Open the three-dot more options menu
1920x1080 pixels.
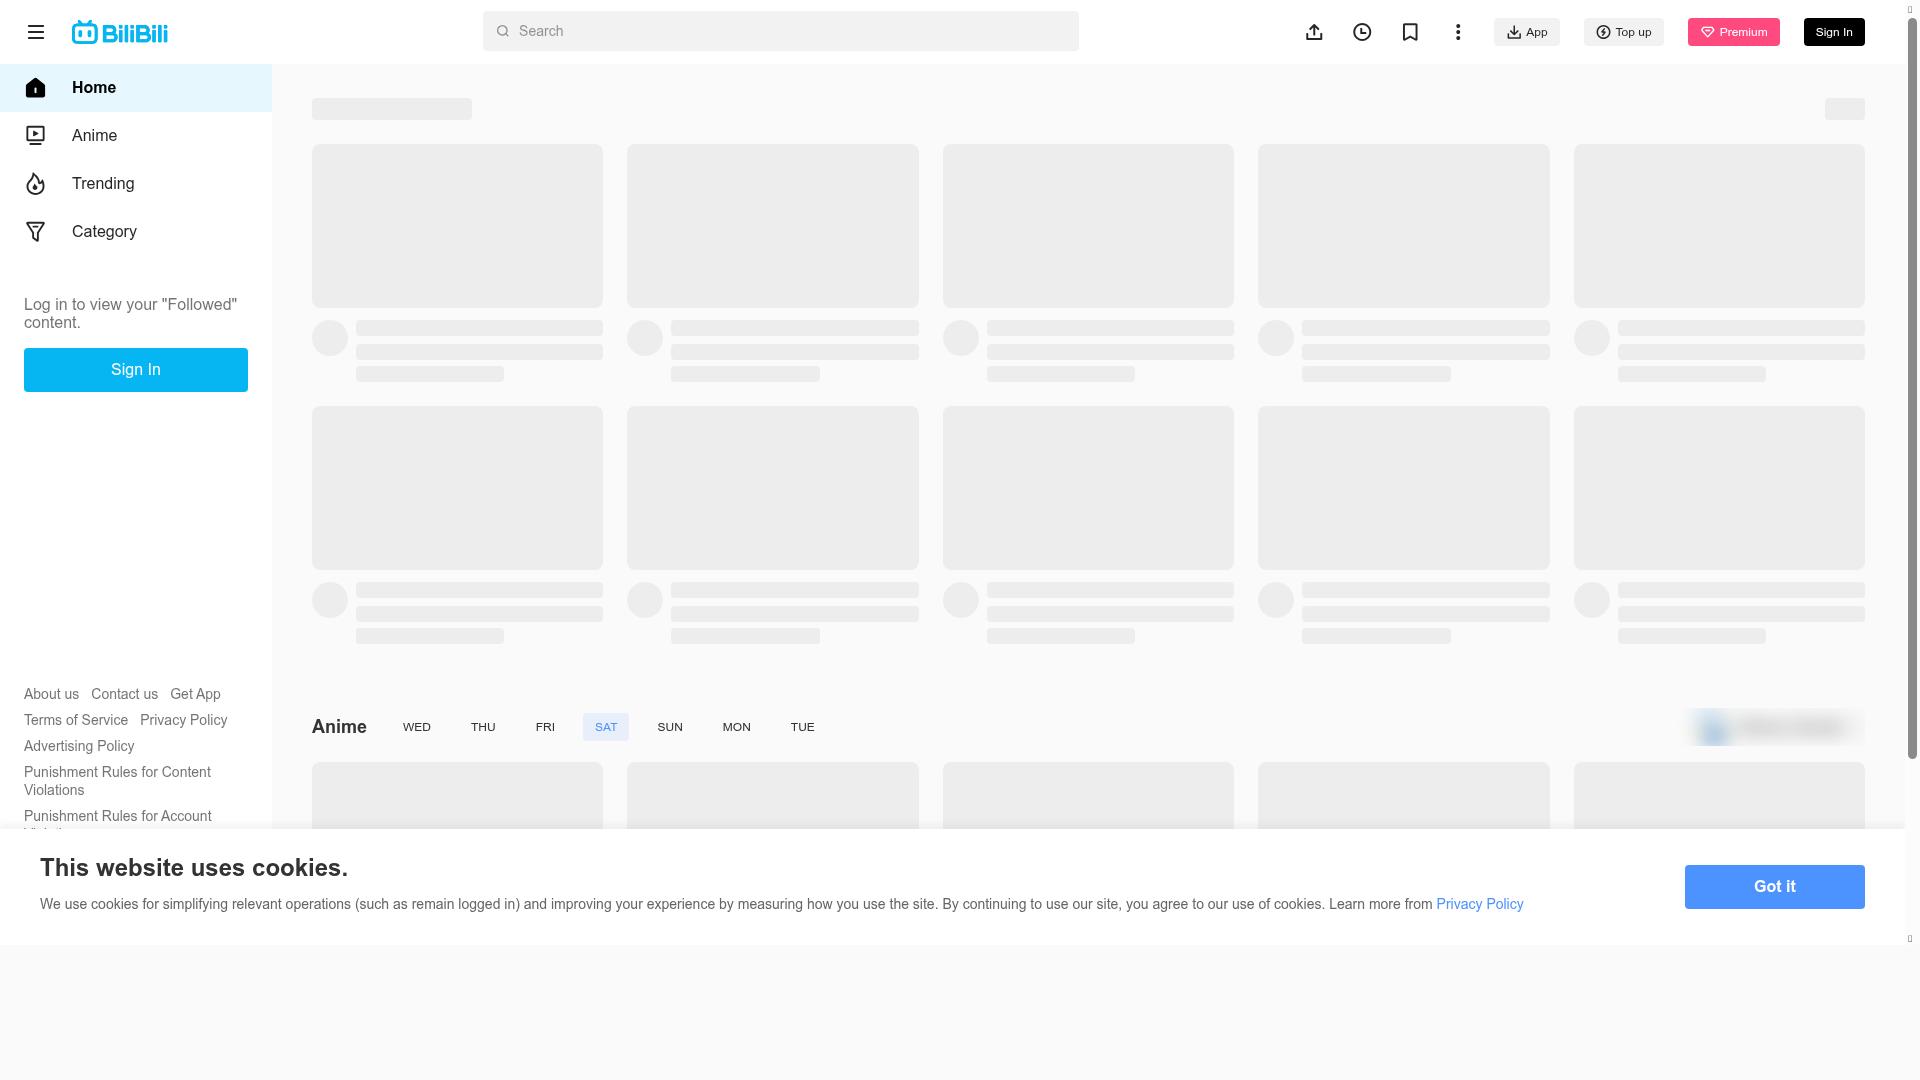1458,32
